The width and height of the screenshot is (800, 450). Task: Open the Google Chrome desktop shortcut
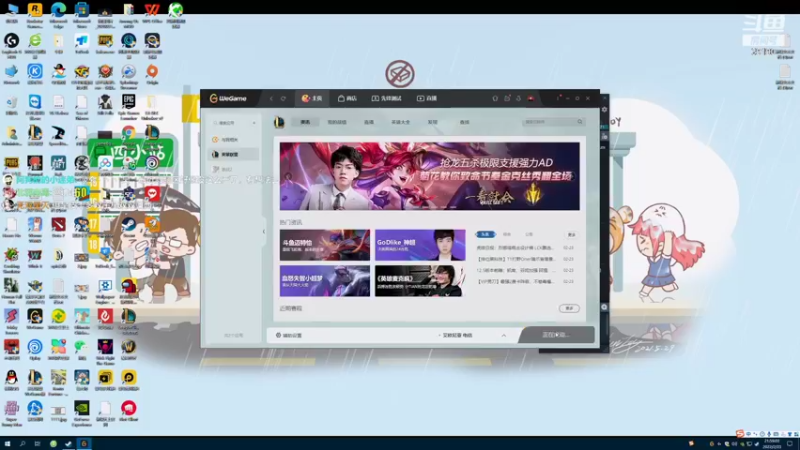(x=129, y=133)
